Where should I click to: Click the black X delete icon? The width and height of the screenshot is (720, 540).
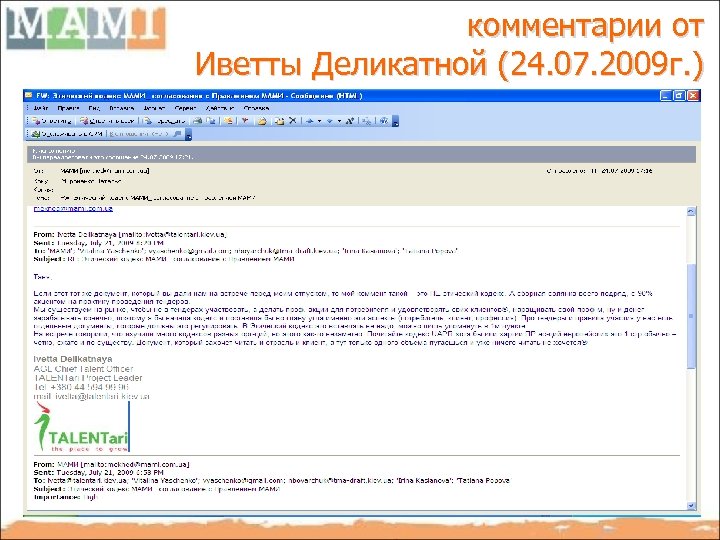[292, 121]
